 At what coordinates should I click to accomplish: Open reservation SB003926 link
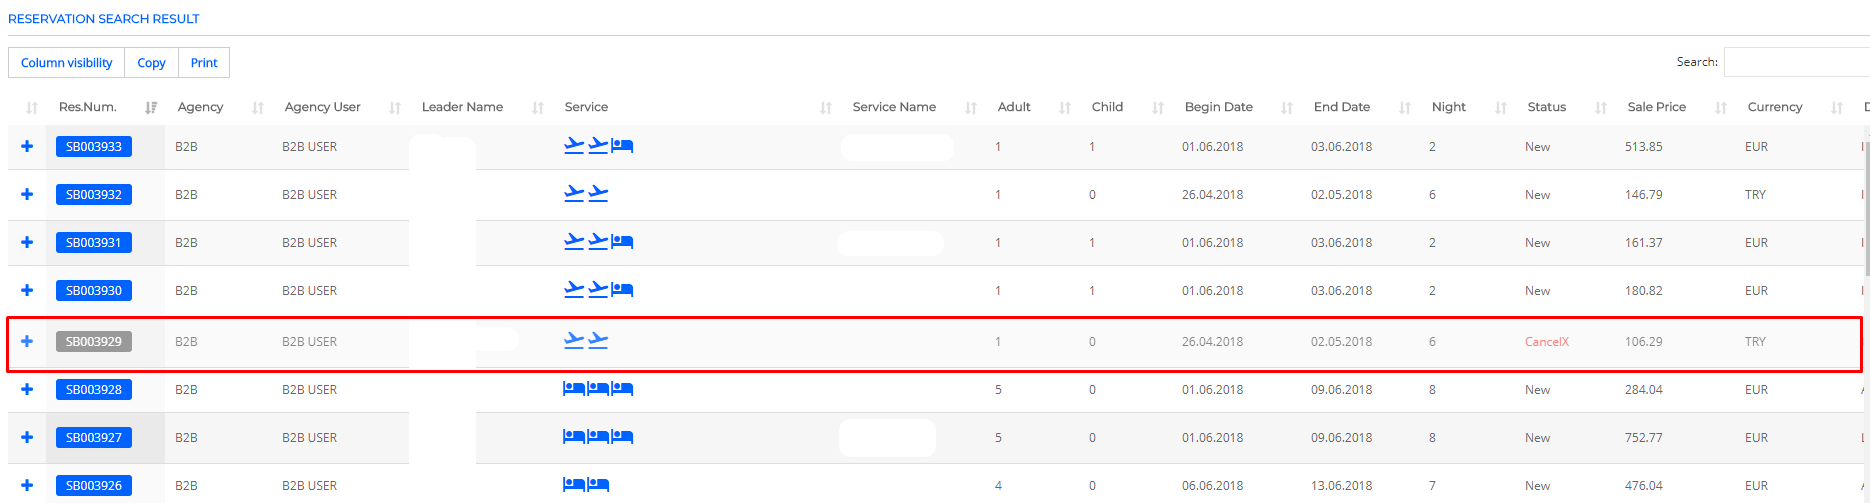click(94, 486)
